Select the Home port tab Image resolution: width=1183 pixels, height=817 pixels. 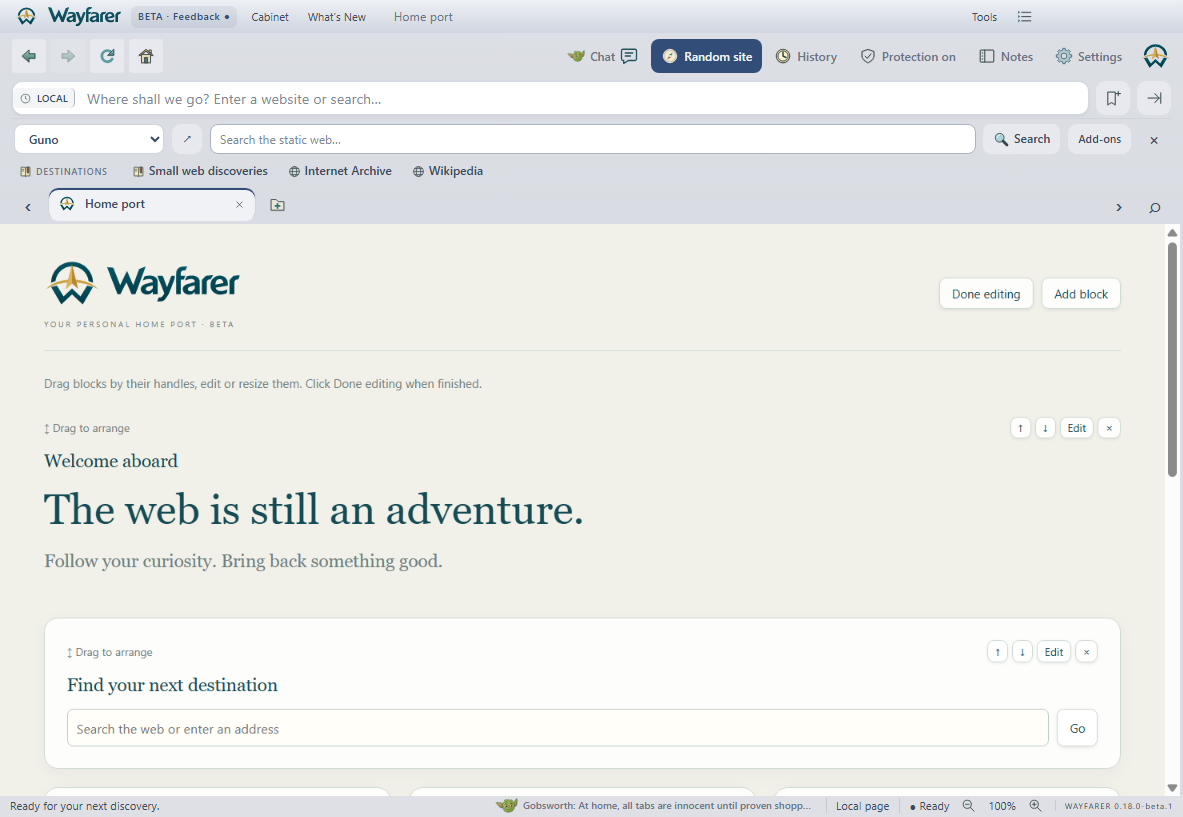152,204
